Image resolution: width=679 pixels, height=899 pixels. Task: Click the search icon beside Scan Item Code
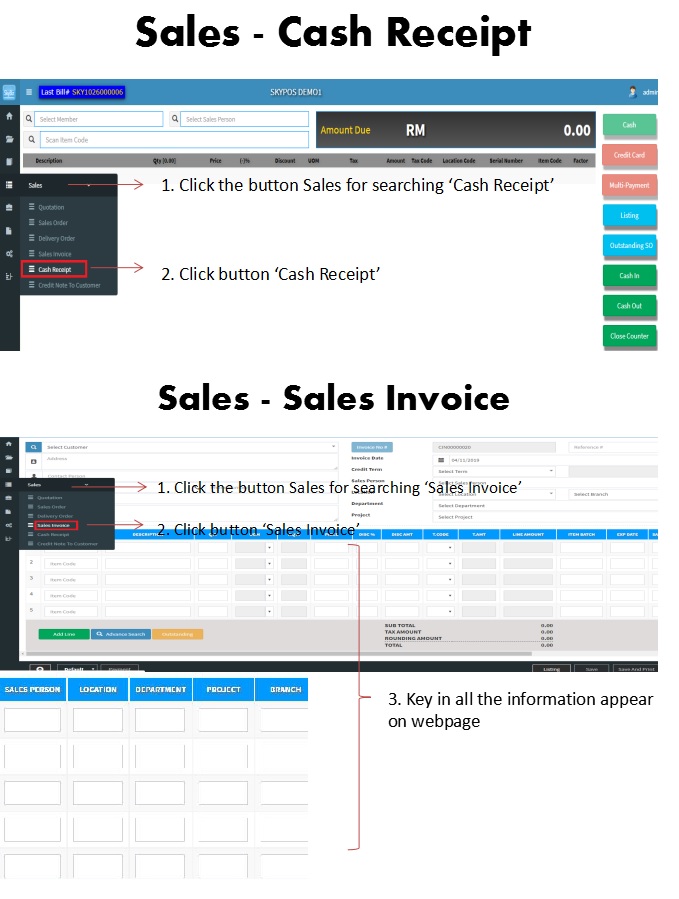32,140
